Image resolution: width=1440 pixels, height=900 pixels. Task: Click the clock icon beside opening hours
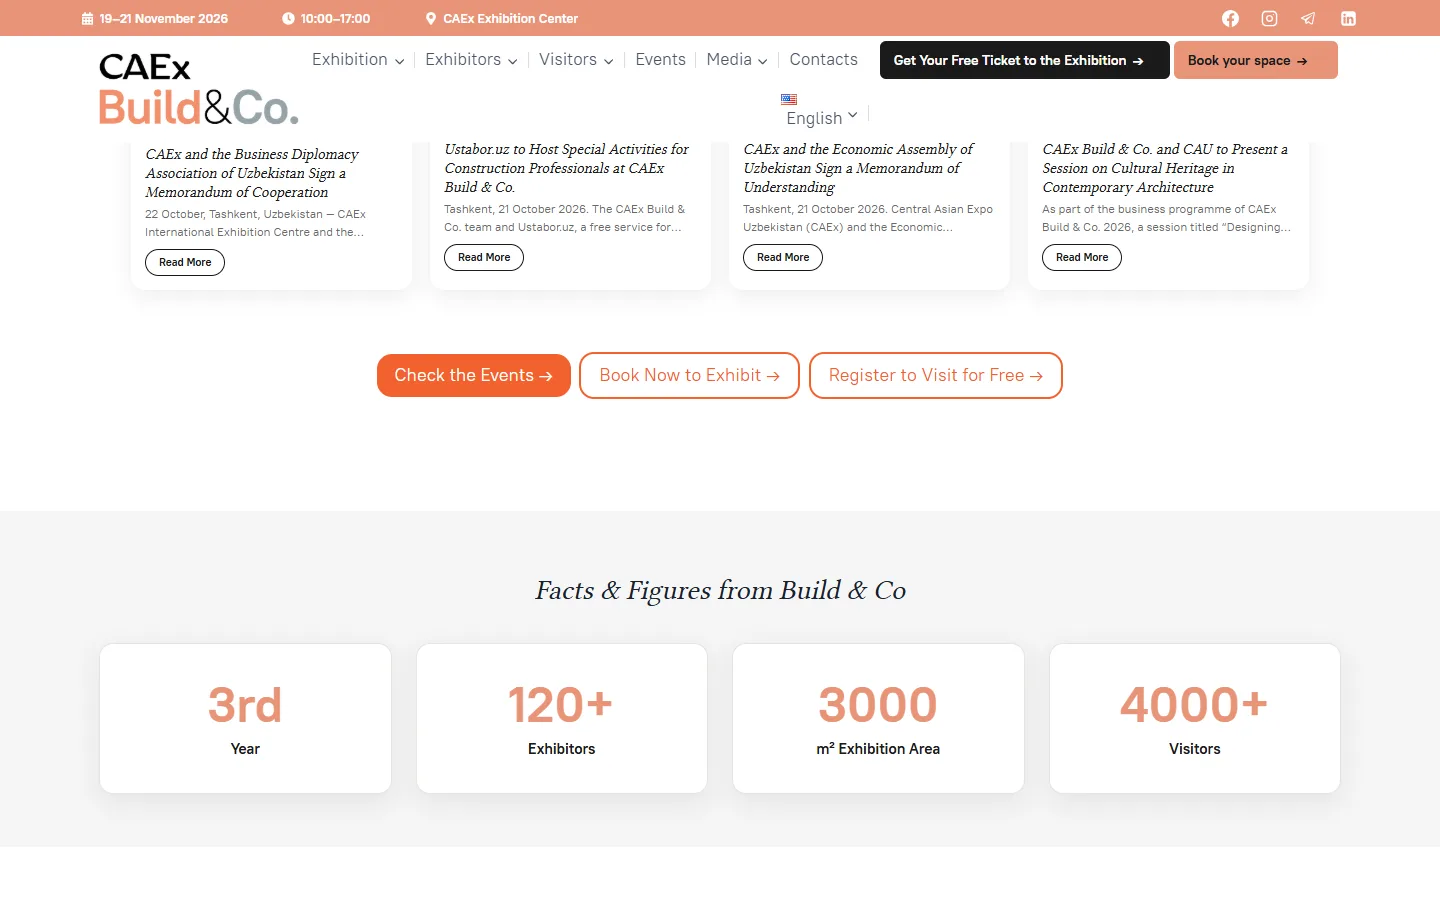click(x=288, y=18)
